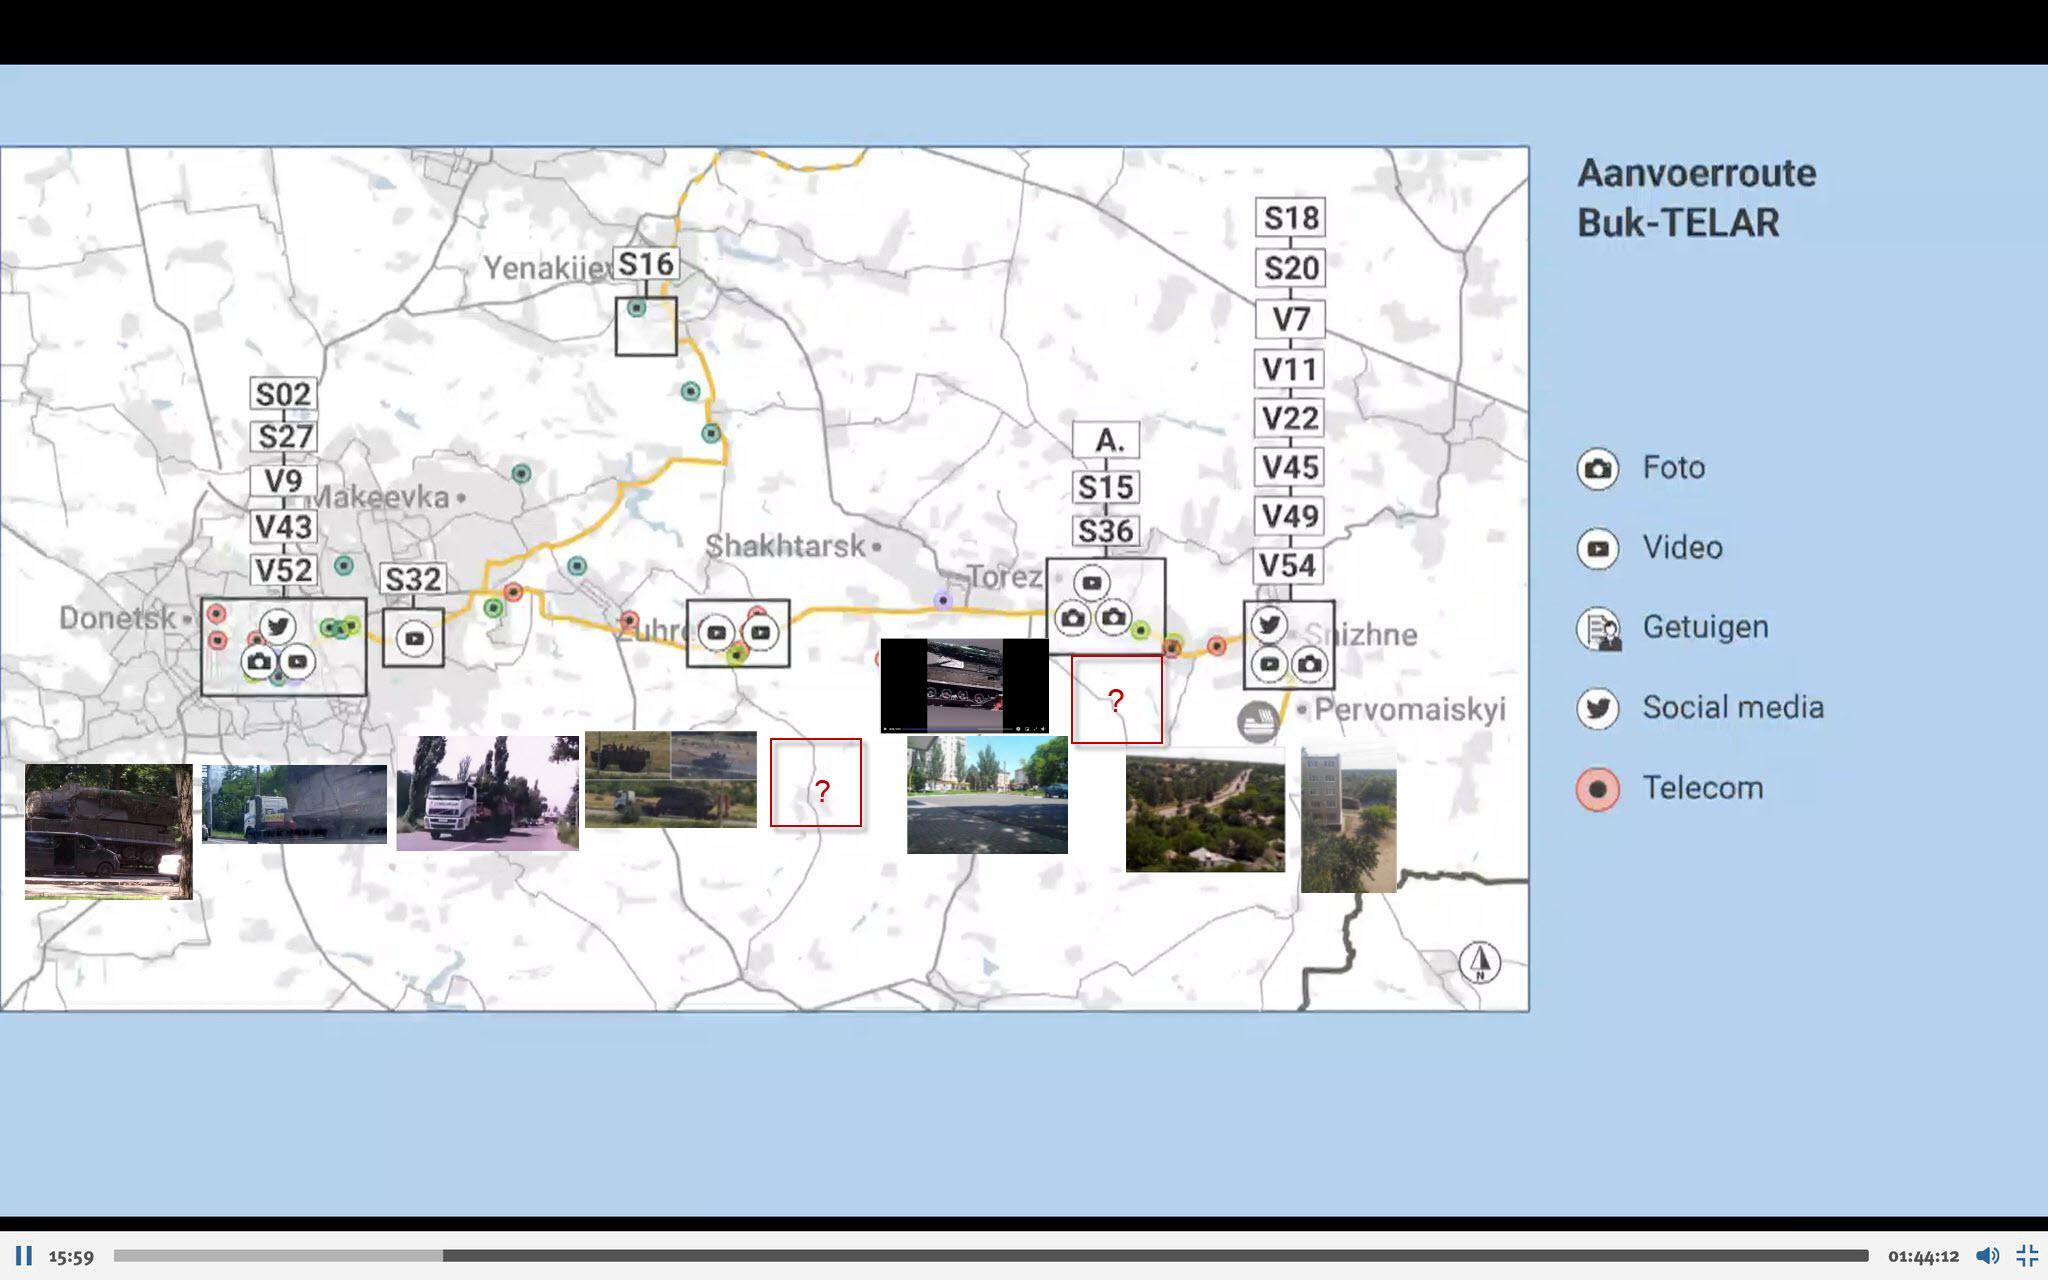This screenshot has height=1280, width=2048.
Task: Click the S02 label above Donetsk
Action: tap(283, 394)
